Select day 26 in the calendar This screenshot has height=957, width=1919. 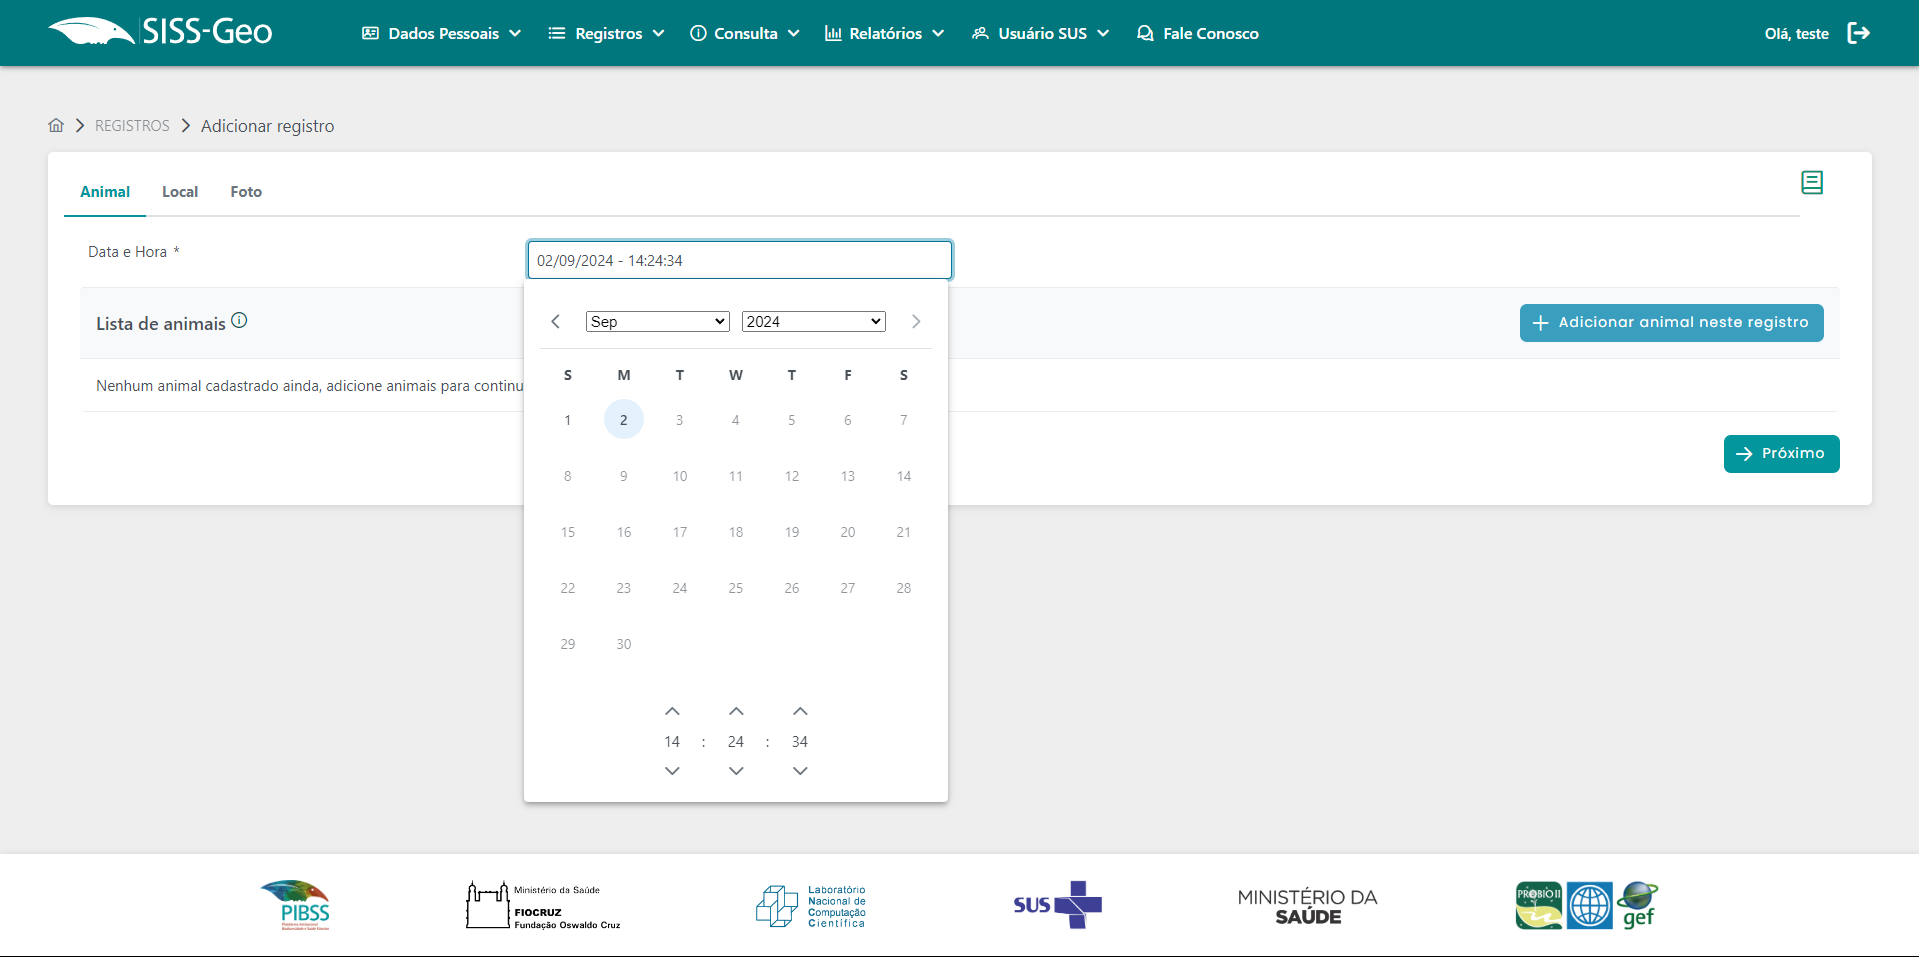pyautogui.click(x=792, y=588)
